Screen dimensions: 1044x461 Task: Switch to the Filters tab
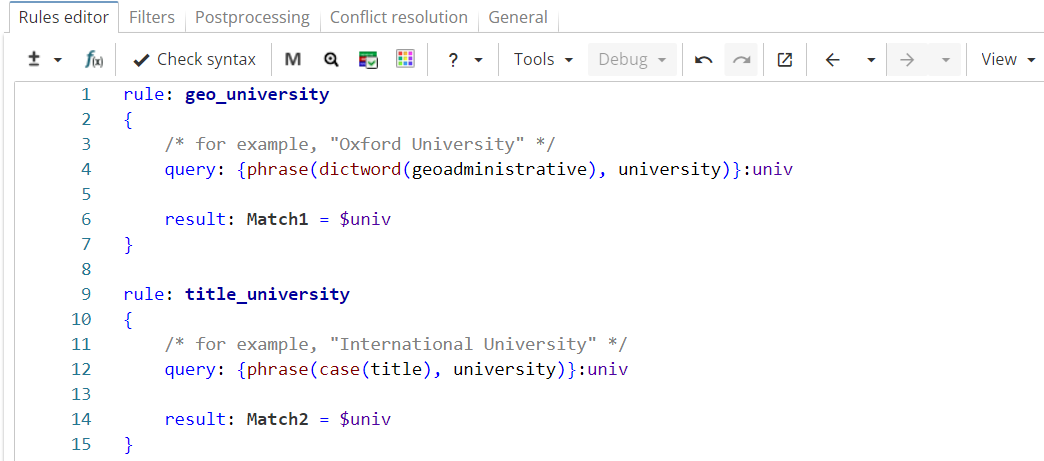(152, 17)
